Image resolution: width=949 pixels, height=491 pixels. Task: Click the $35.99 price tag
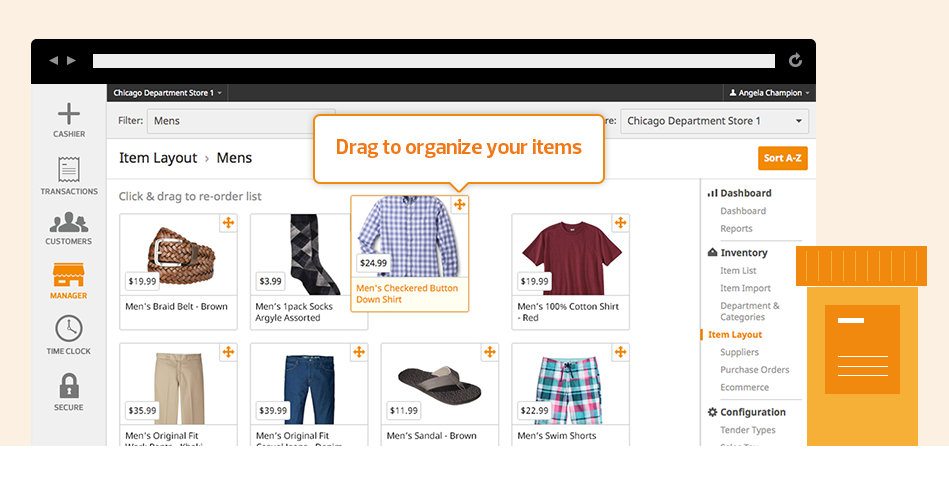click(142, 410)
